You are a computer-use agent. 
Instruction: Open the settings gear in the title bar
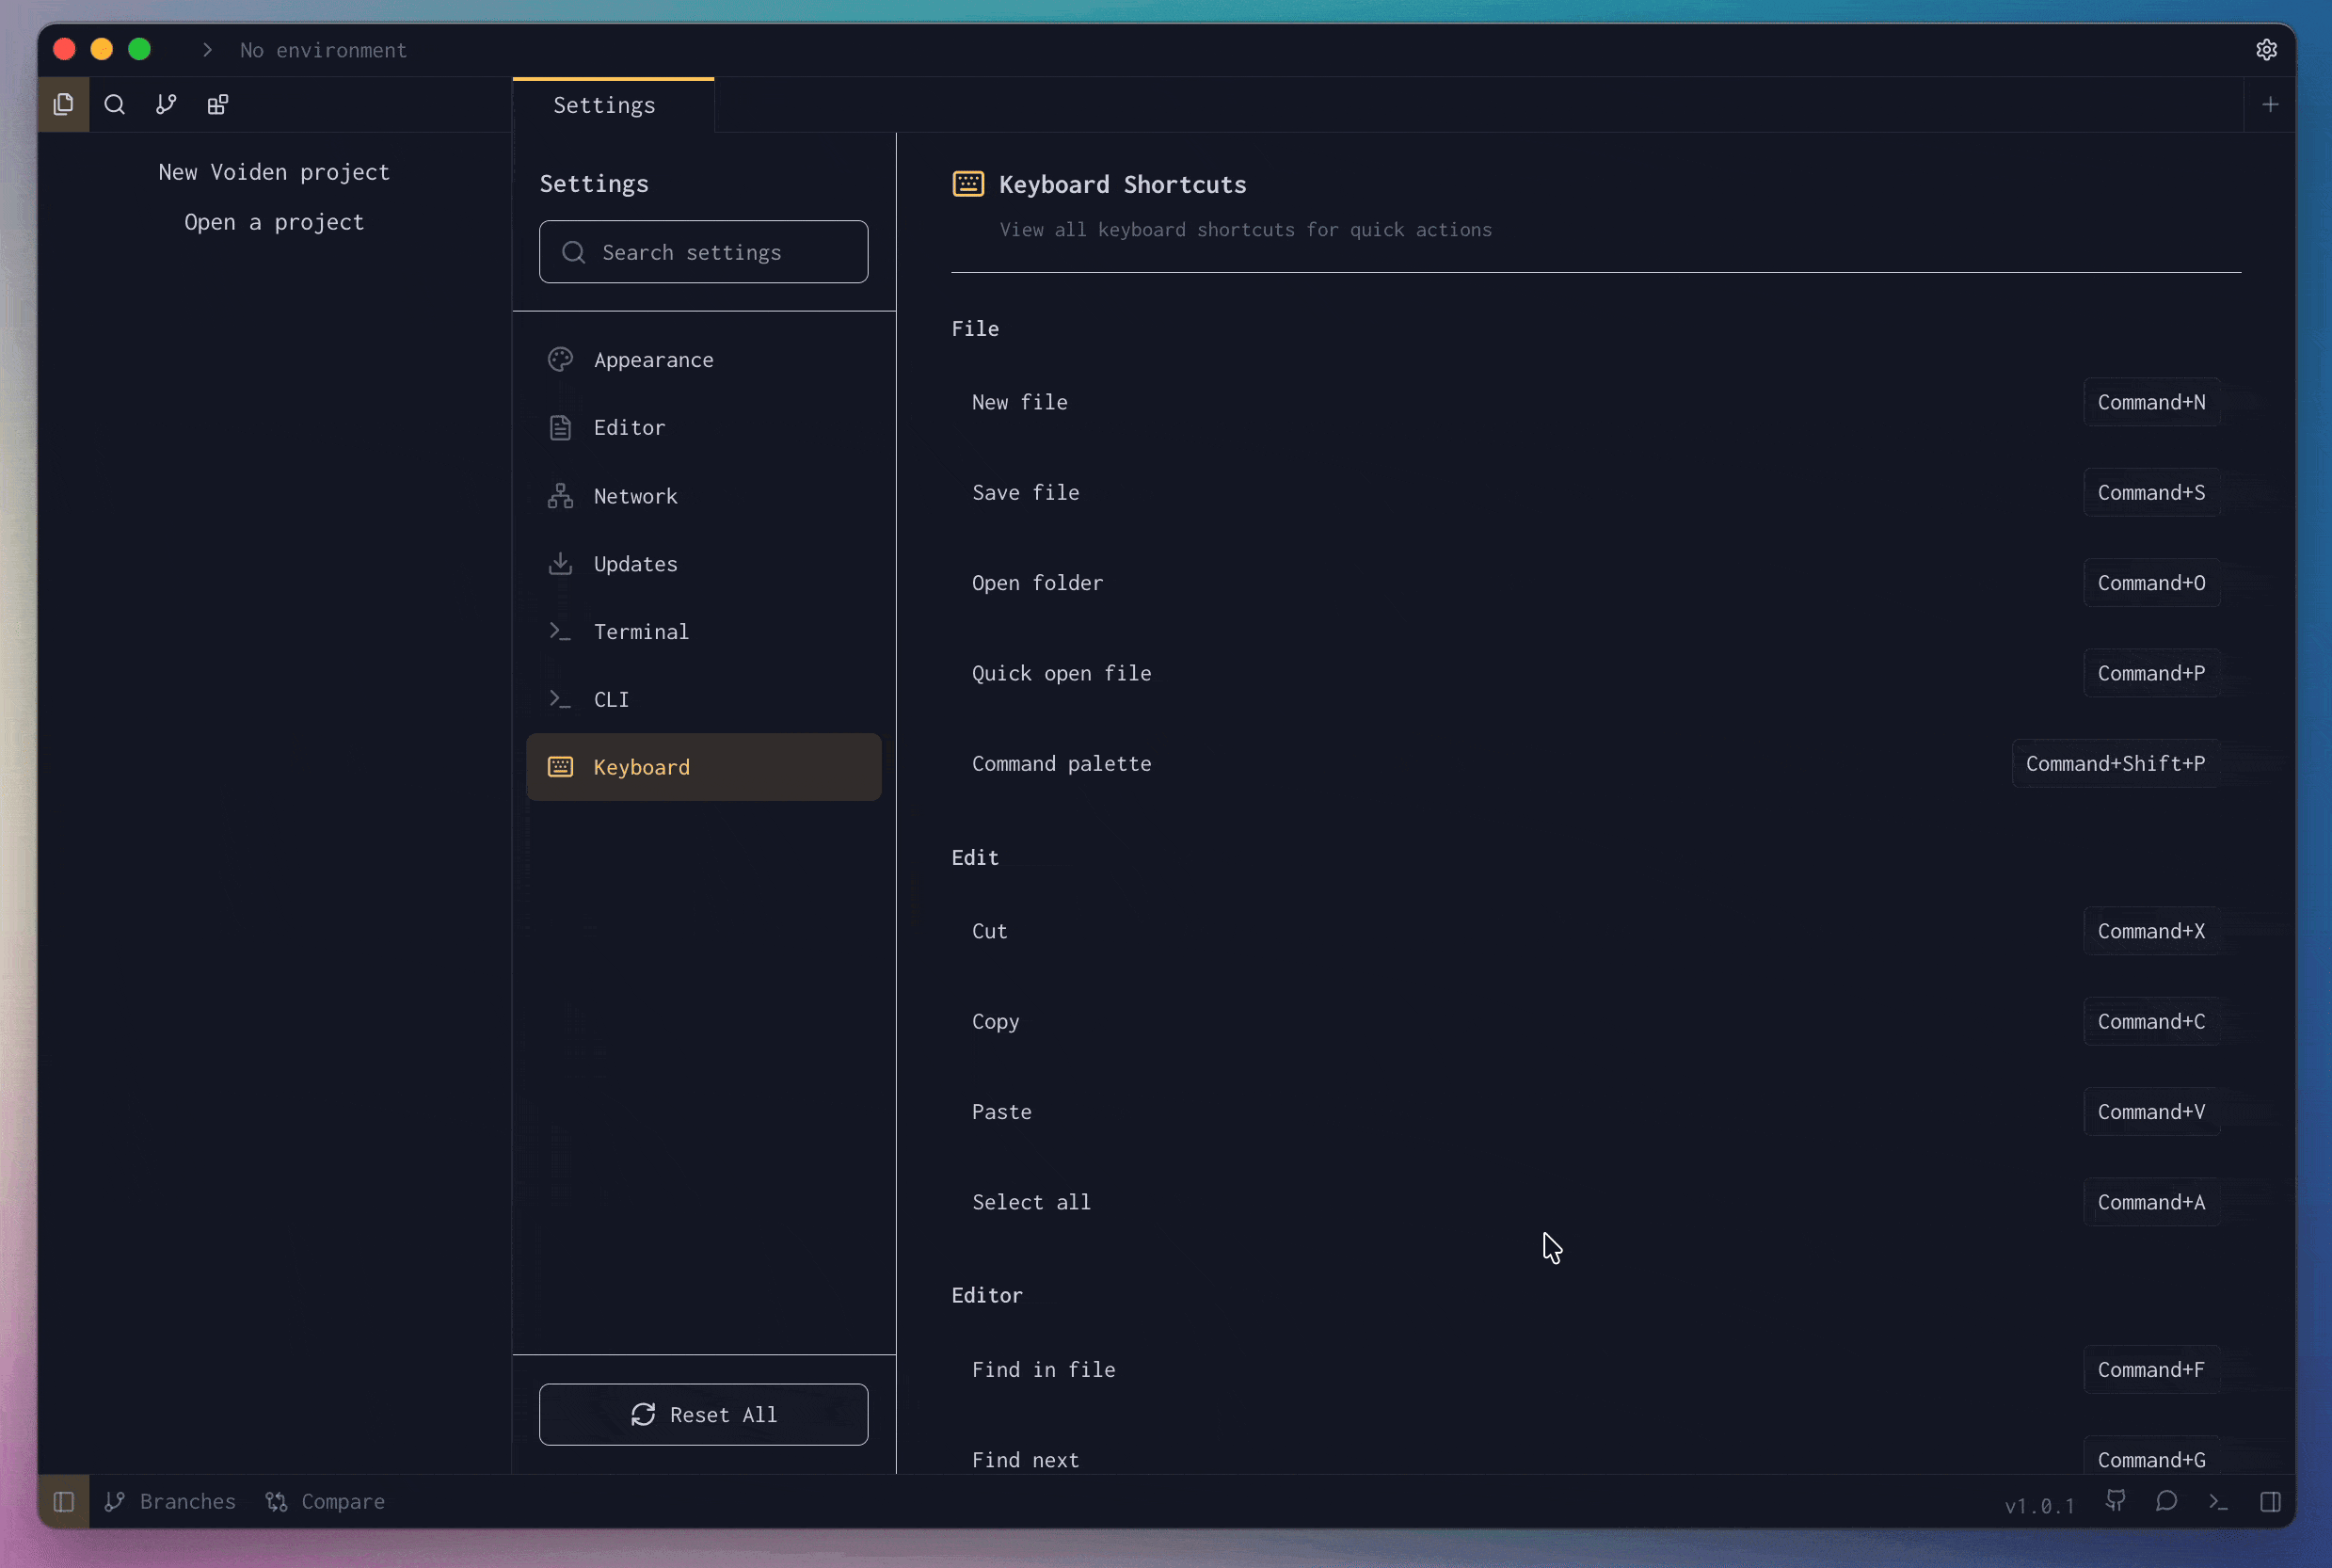tap(2266, 50)
